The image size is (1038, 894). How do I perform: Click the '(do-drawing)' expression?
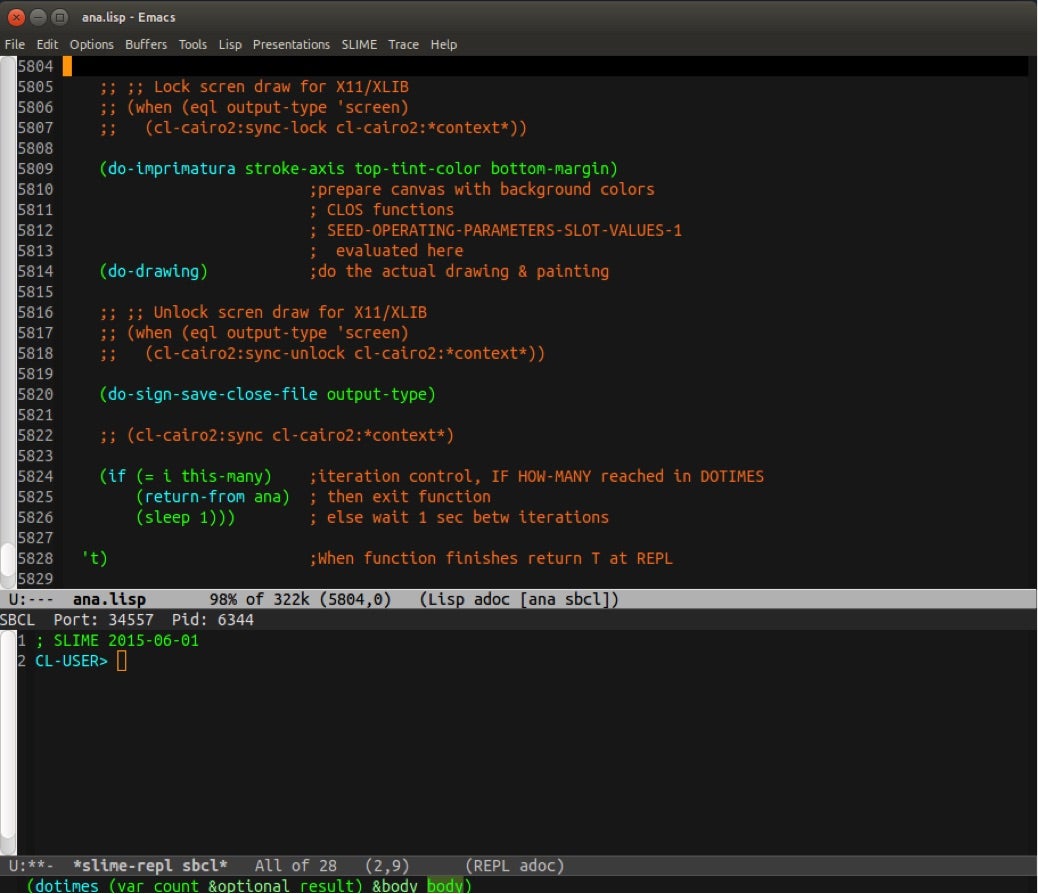point(154,272)
